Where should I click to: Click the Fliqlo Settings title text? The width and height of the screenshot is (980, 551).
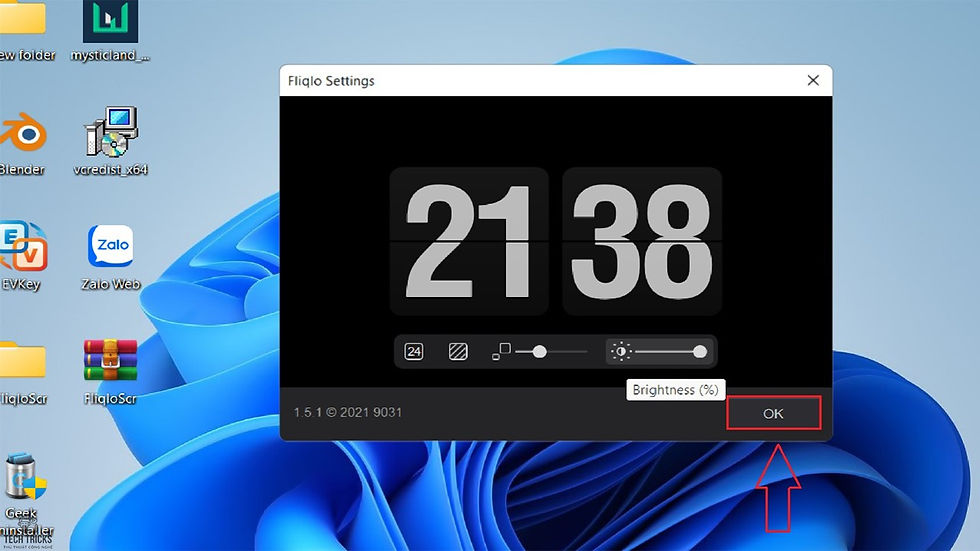tap(331, 81)
